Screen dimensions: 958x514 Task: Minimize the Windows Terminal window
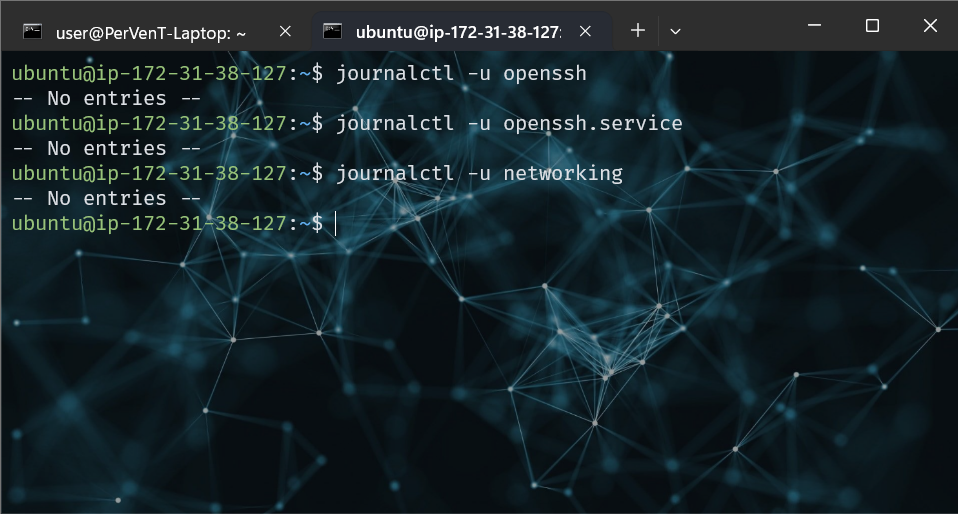click(x=817, y=26)
